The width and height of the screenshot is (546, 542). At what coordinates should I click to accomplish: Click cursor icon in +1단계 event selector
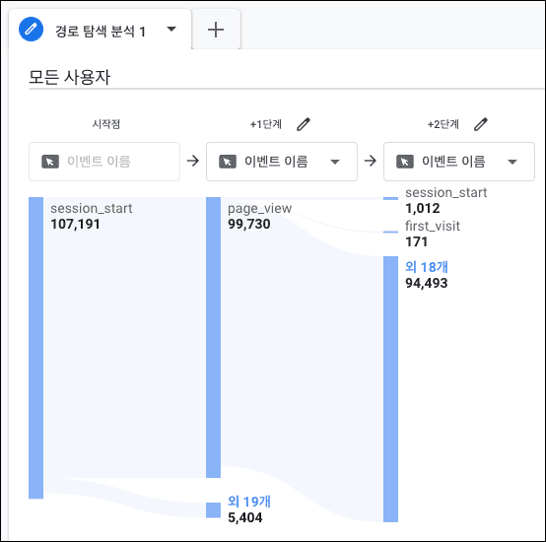click(x=227, y=162)
